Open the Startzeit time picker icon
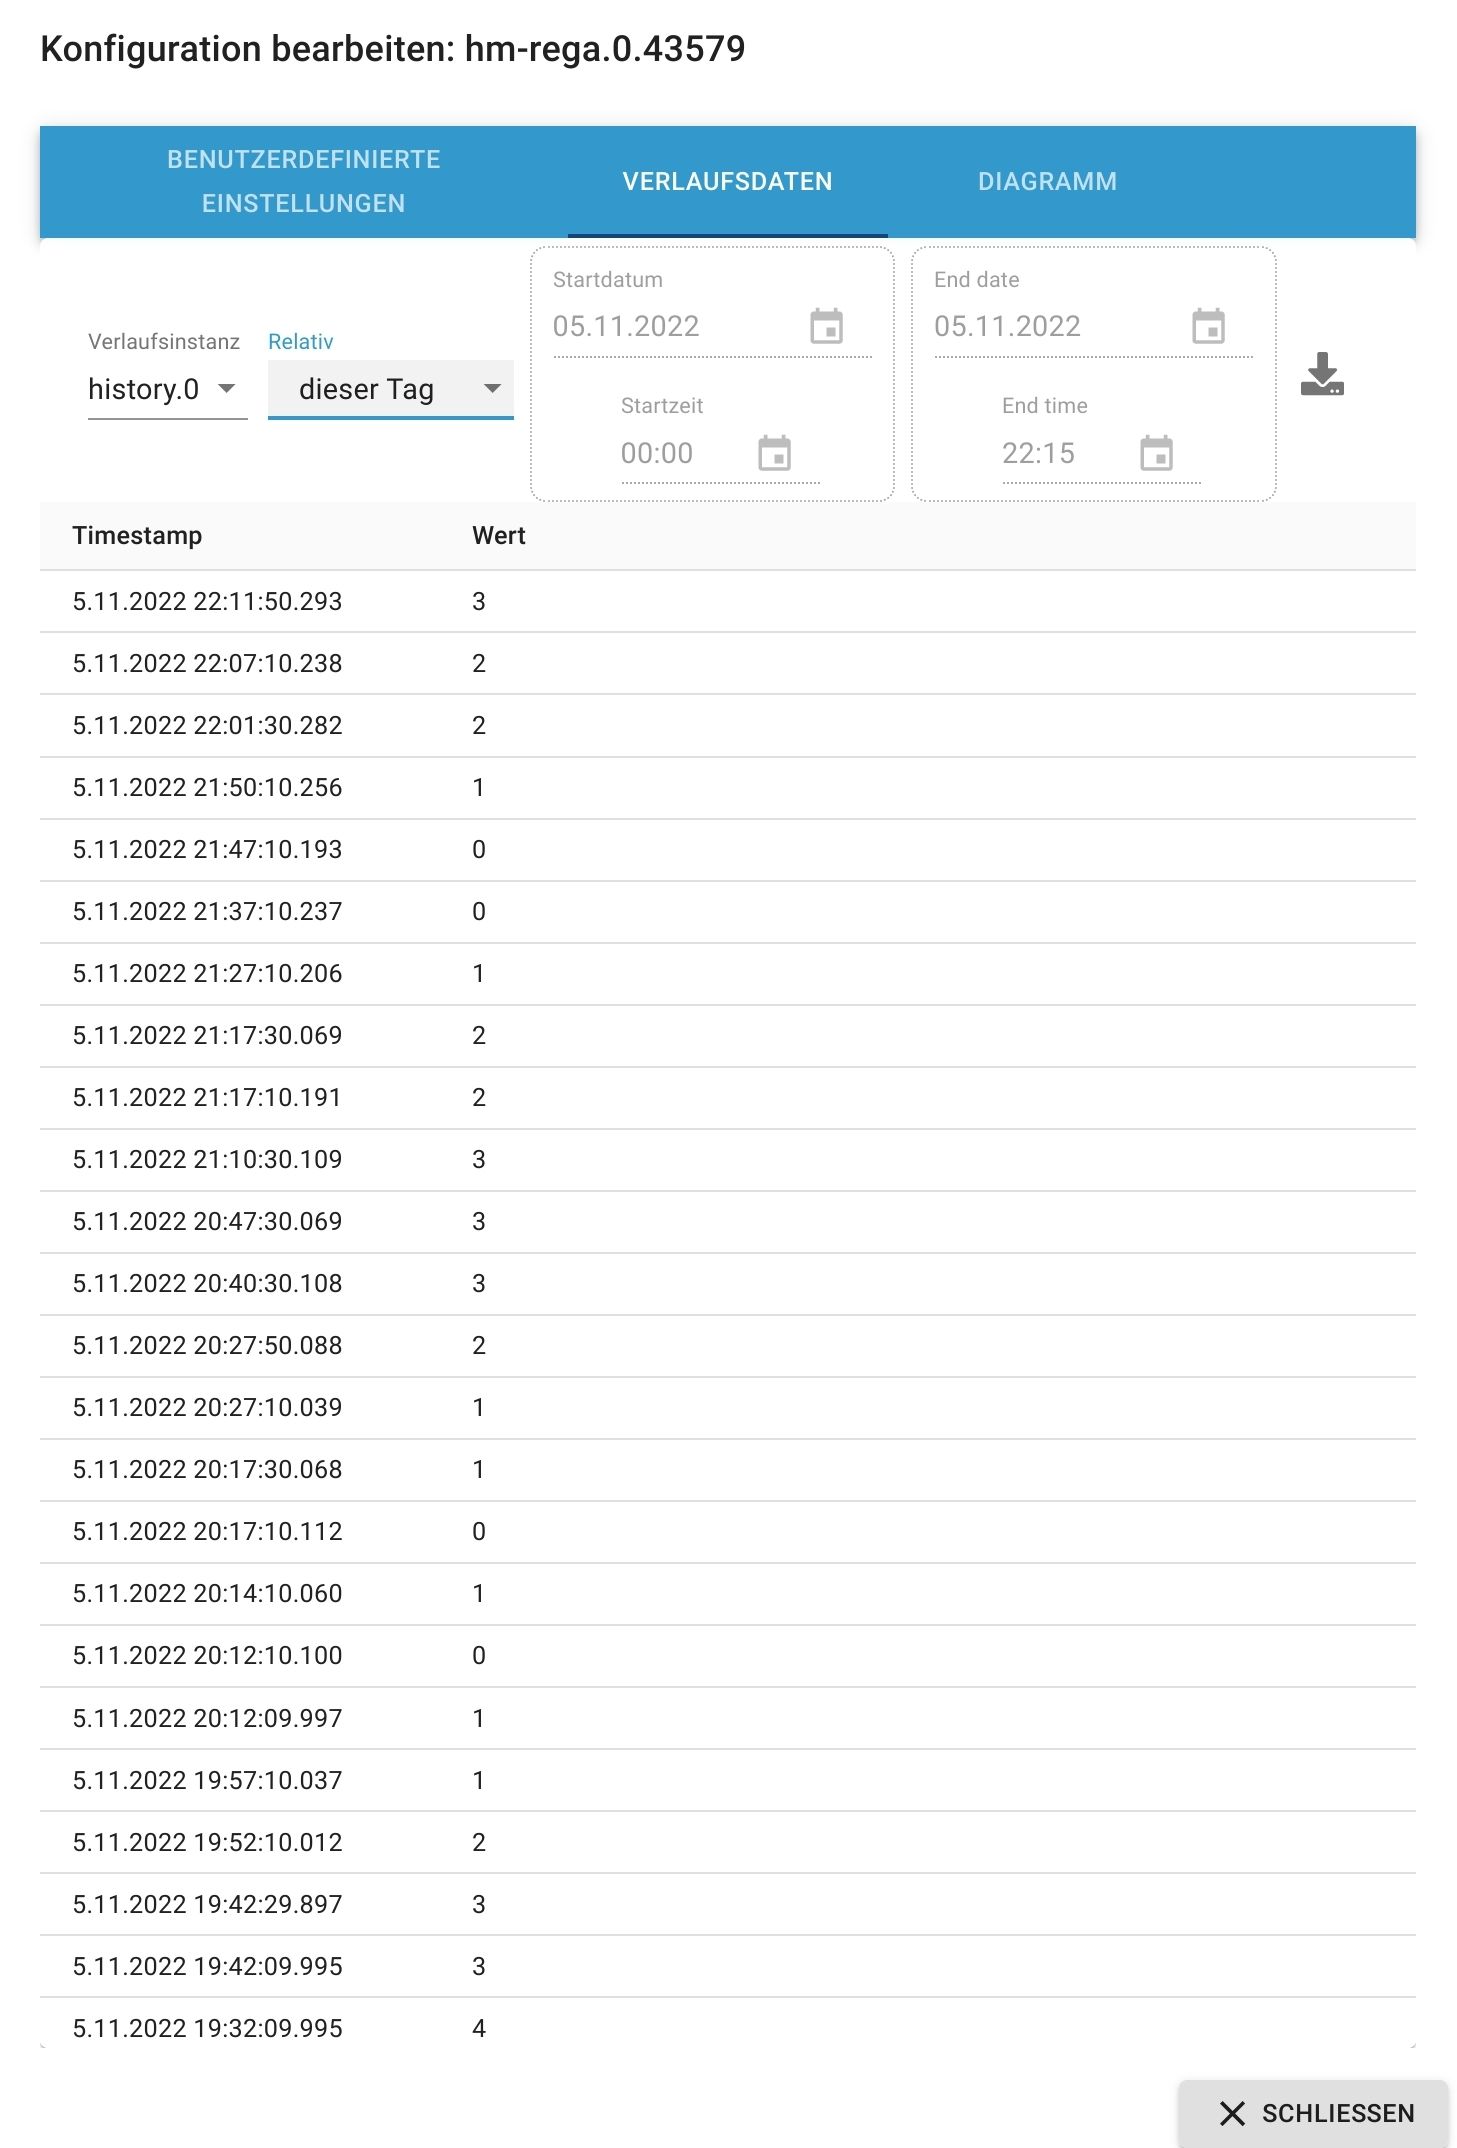 pyautogui.click(x=774, y=453)
